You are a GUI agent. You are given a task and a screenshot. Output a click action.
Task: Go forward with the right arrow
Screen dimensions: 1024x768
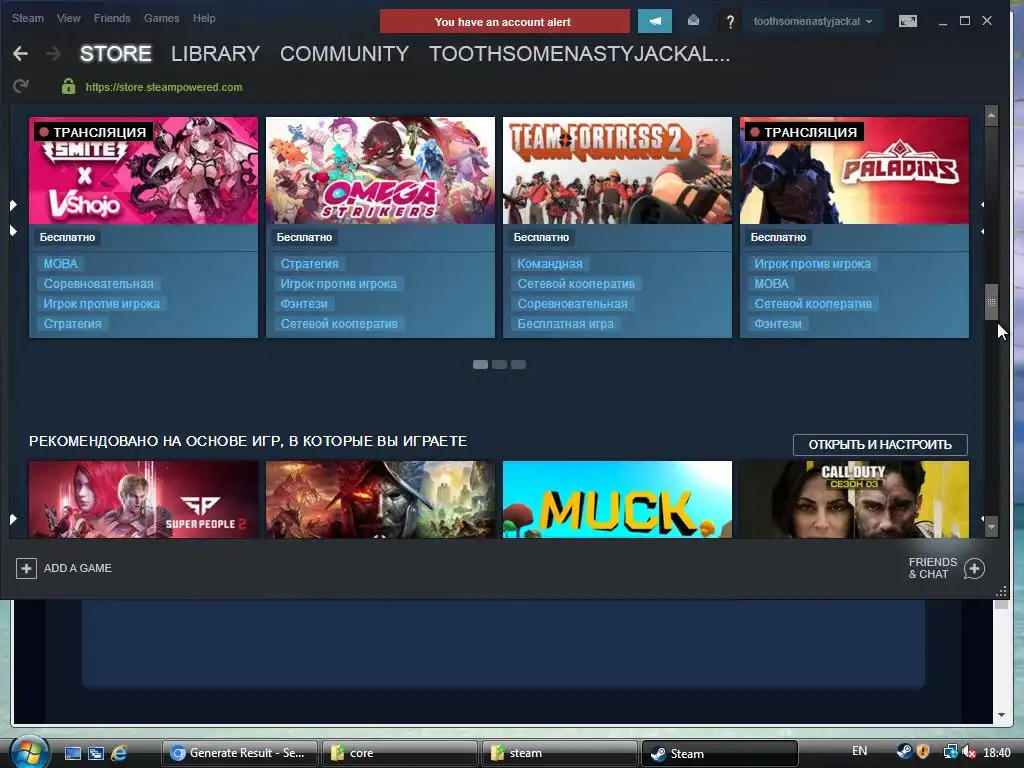54,54
